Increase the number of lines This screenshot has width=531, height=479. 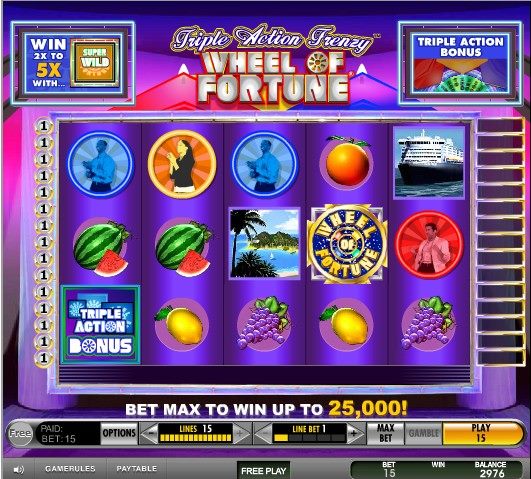[242, 433]
